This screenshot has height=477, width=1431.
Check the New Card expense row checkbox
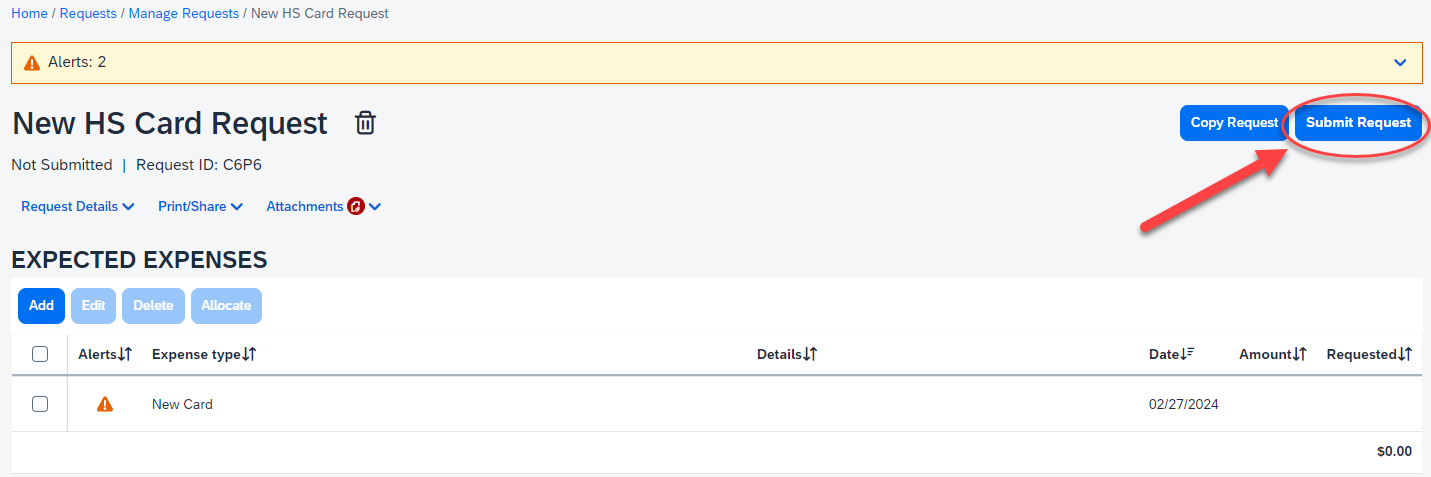point(40,404)
